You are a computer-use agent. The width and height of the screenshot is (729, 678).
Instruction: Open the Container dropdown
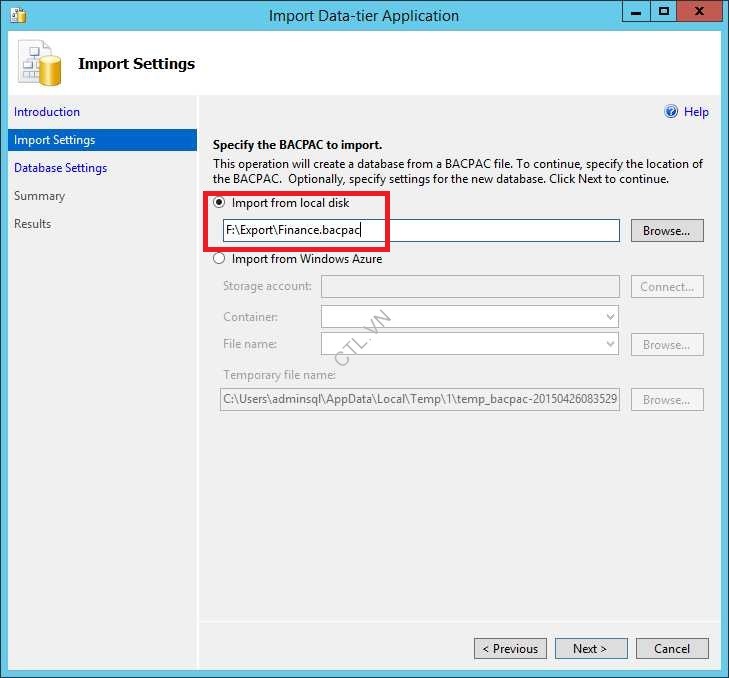[x=469, y=317]
